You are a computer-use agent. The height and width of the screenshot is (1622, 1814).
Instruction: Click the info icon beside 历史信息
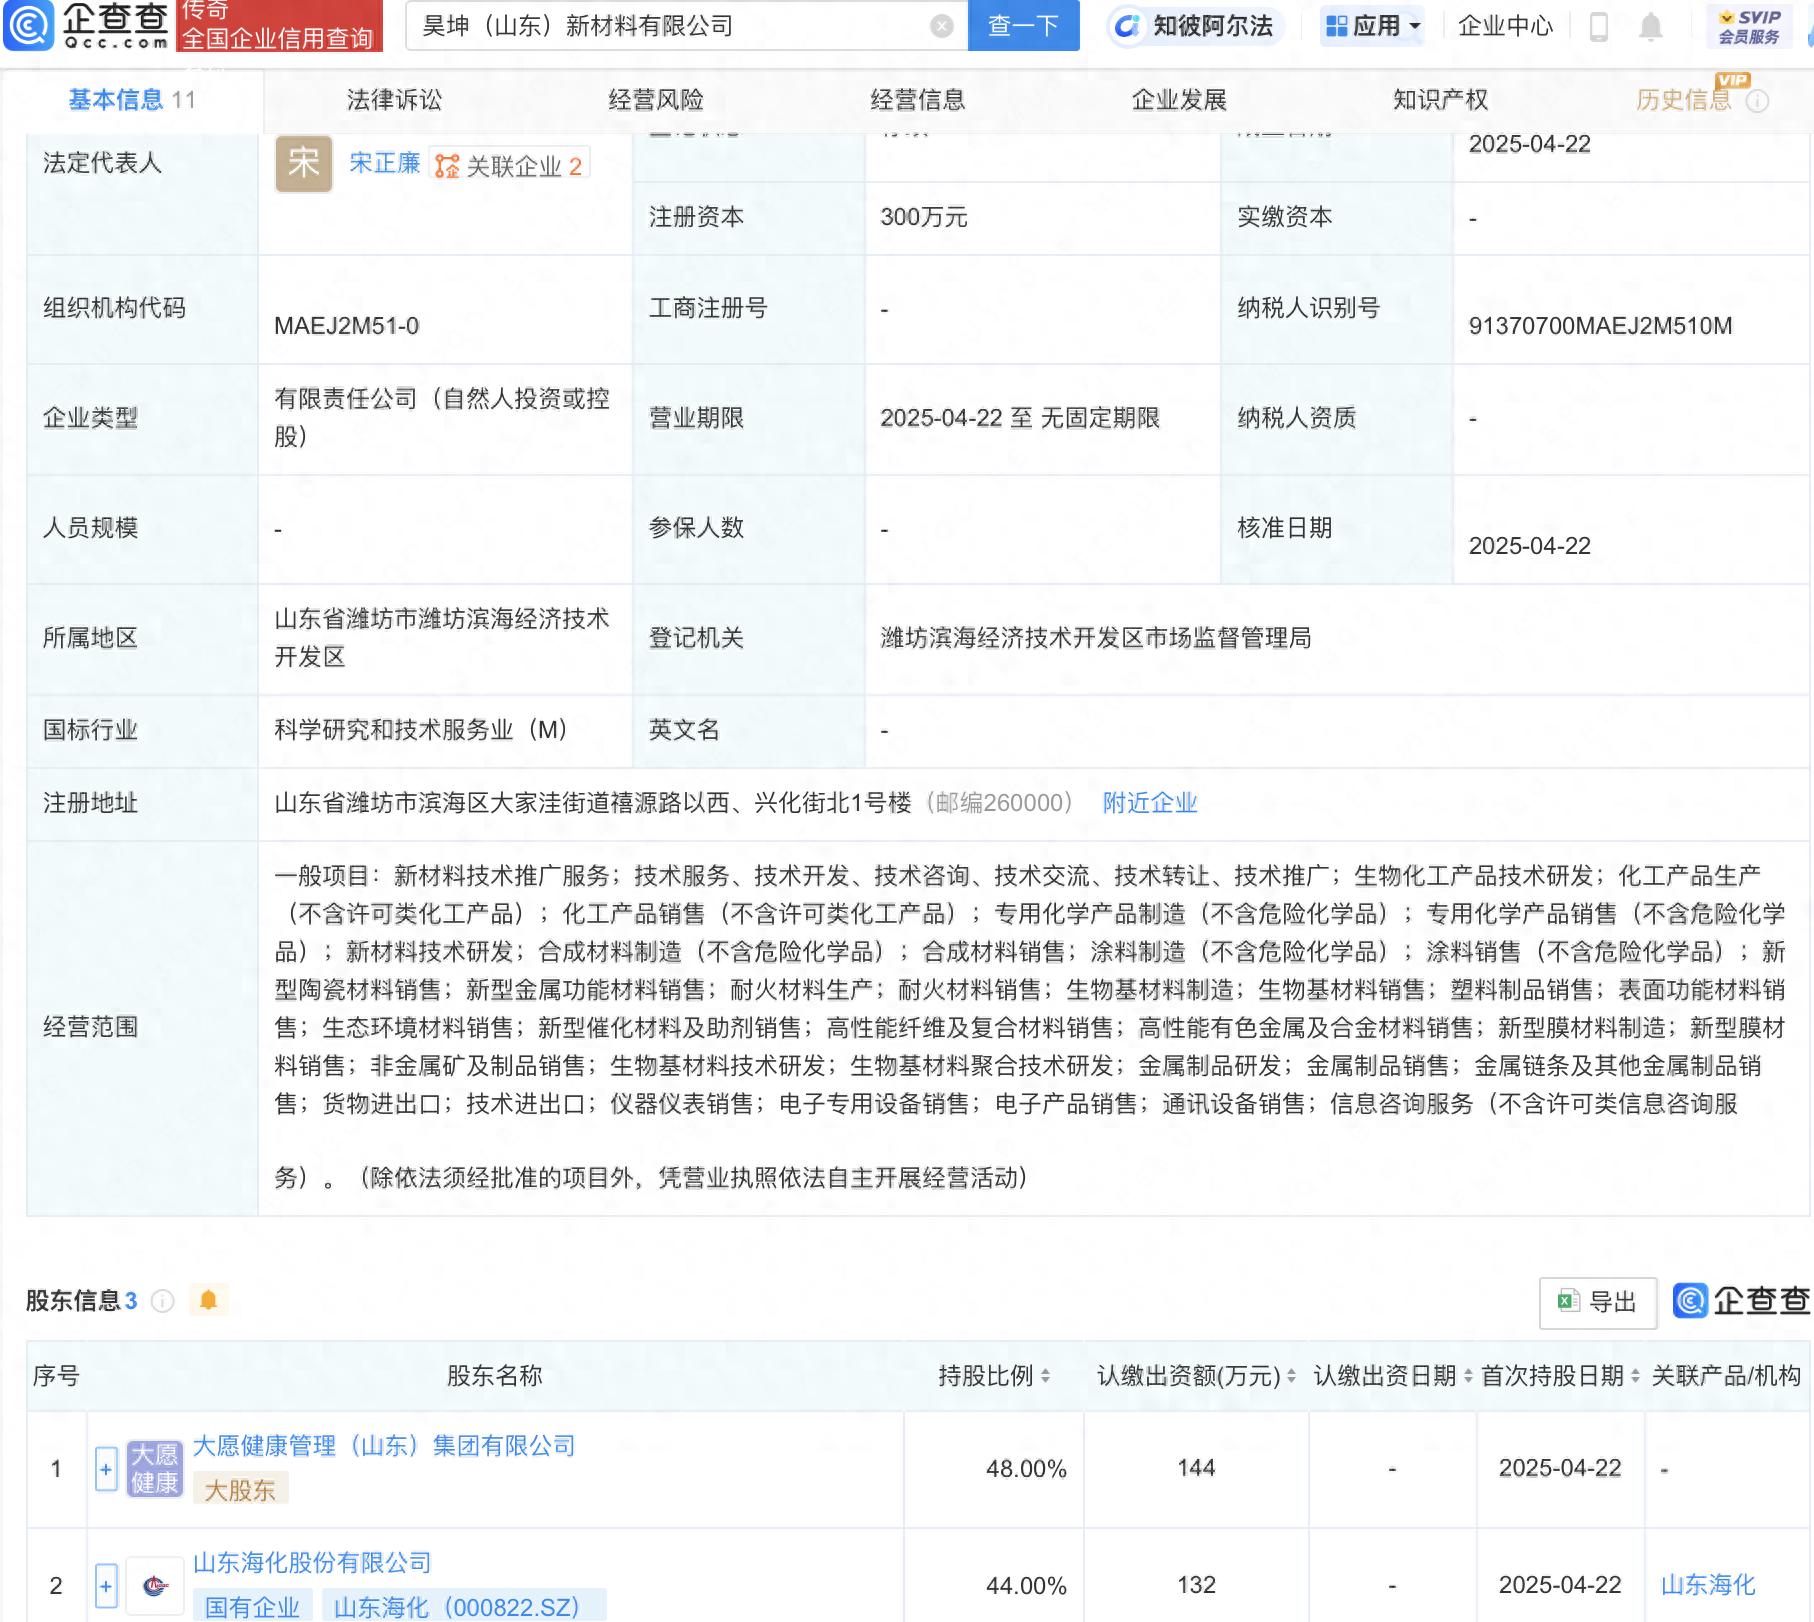[x=1757, y=101]
